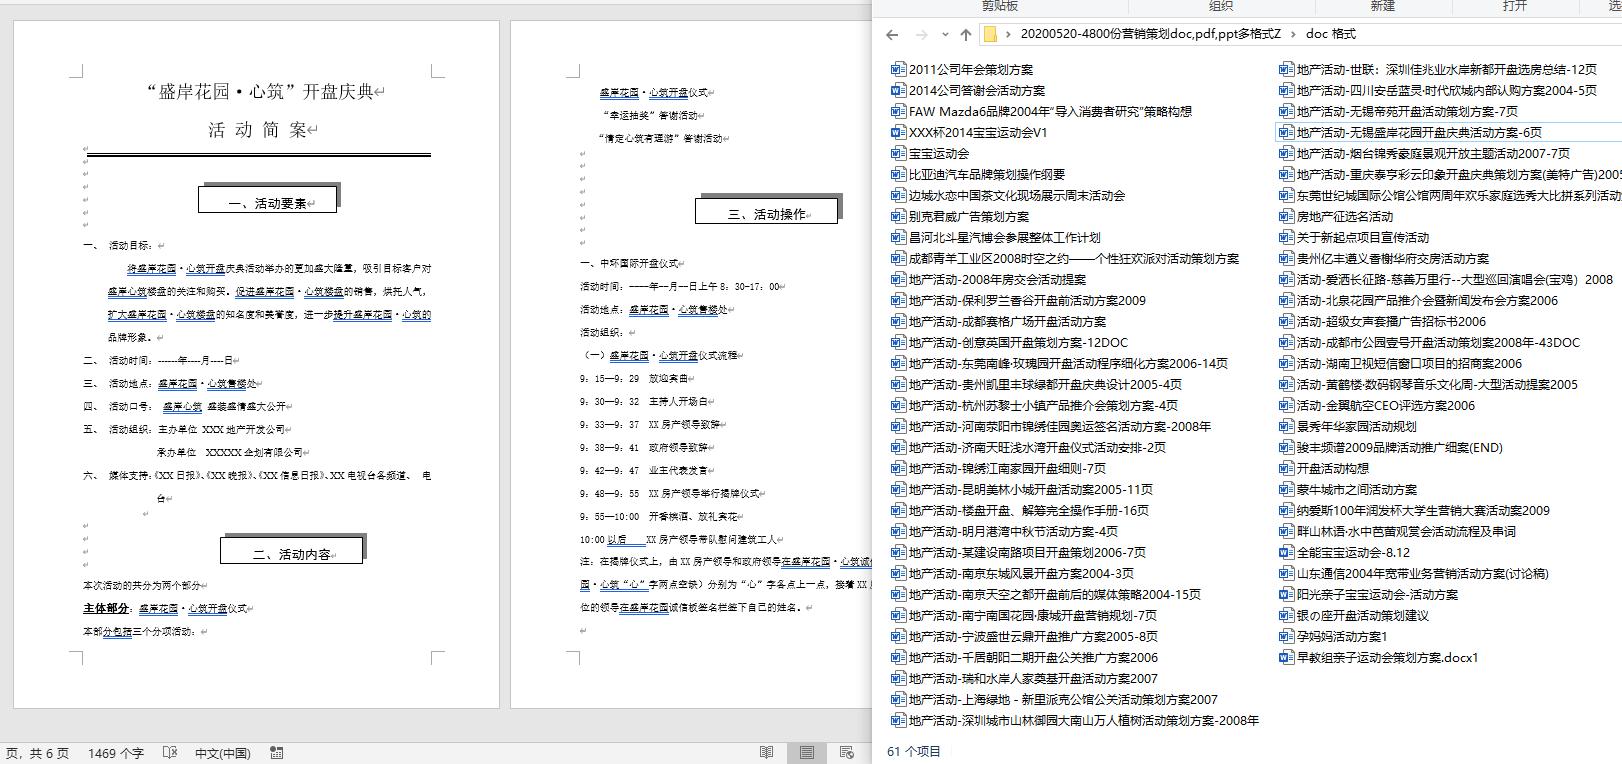Screen dimensions: 1622x764
Task: Click 中文(中国) language in status bar
Action: [222, 753]
